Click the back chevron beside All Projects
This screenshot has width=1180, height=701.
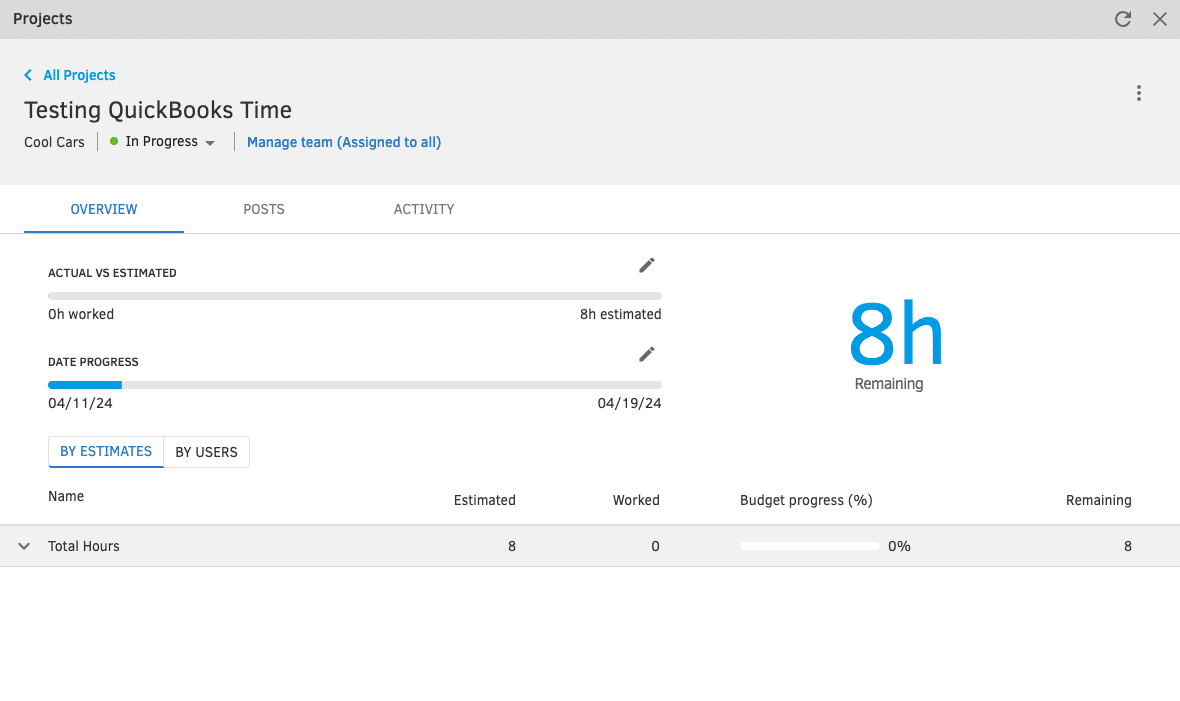(x=28, y=75)
